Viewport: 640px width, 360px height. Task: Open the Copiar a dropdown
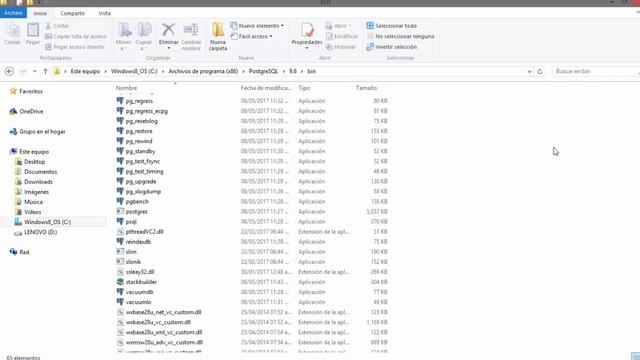(x=144, y=37)
